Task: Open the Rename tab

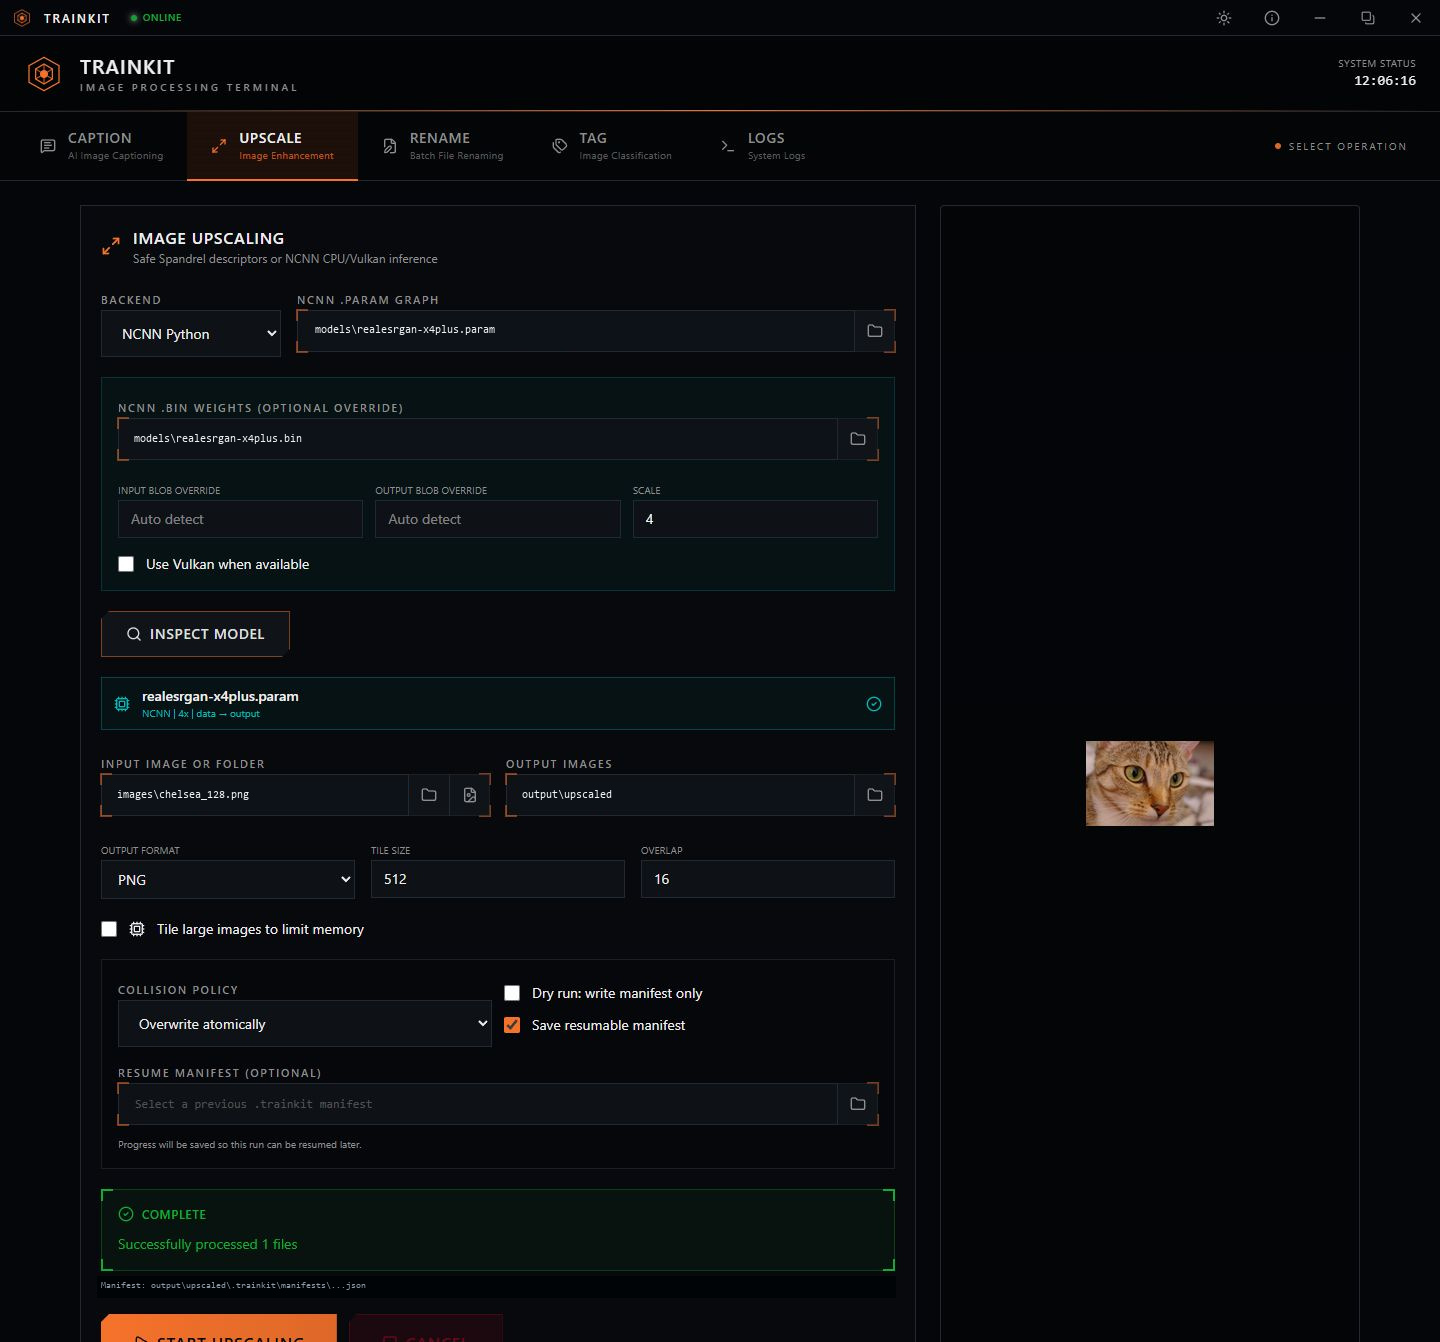Action: (x=443, y=146)
